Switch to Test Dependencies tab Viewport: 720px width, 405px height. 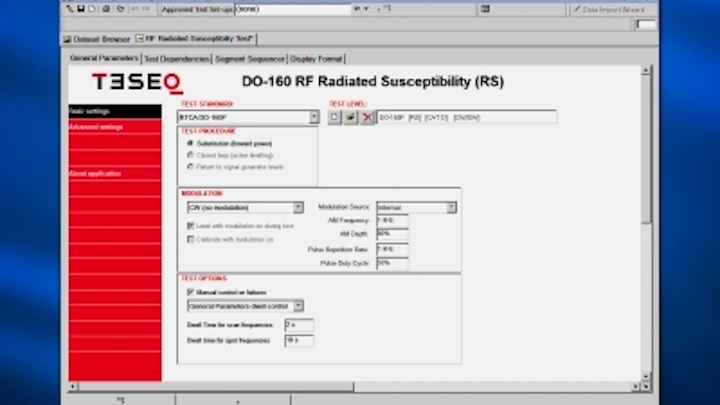coord(177,59)
